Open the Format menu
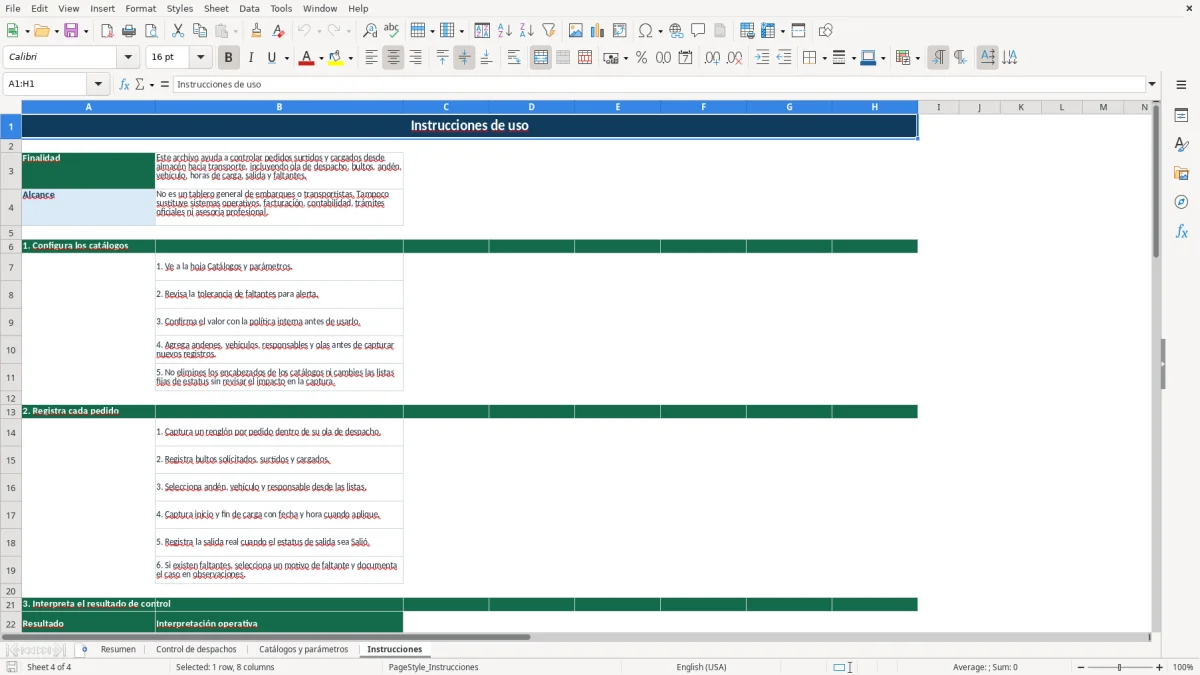 [141, 8]
